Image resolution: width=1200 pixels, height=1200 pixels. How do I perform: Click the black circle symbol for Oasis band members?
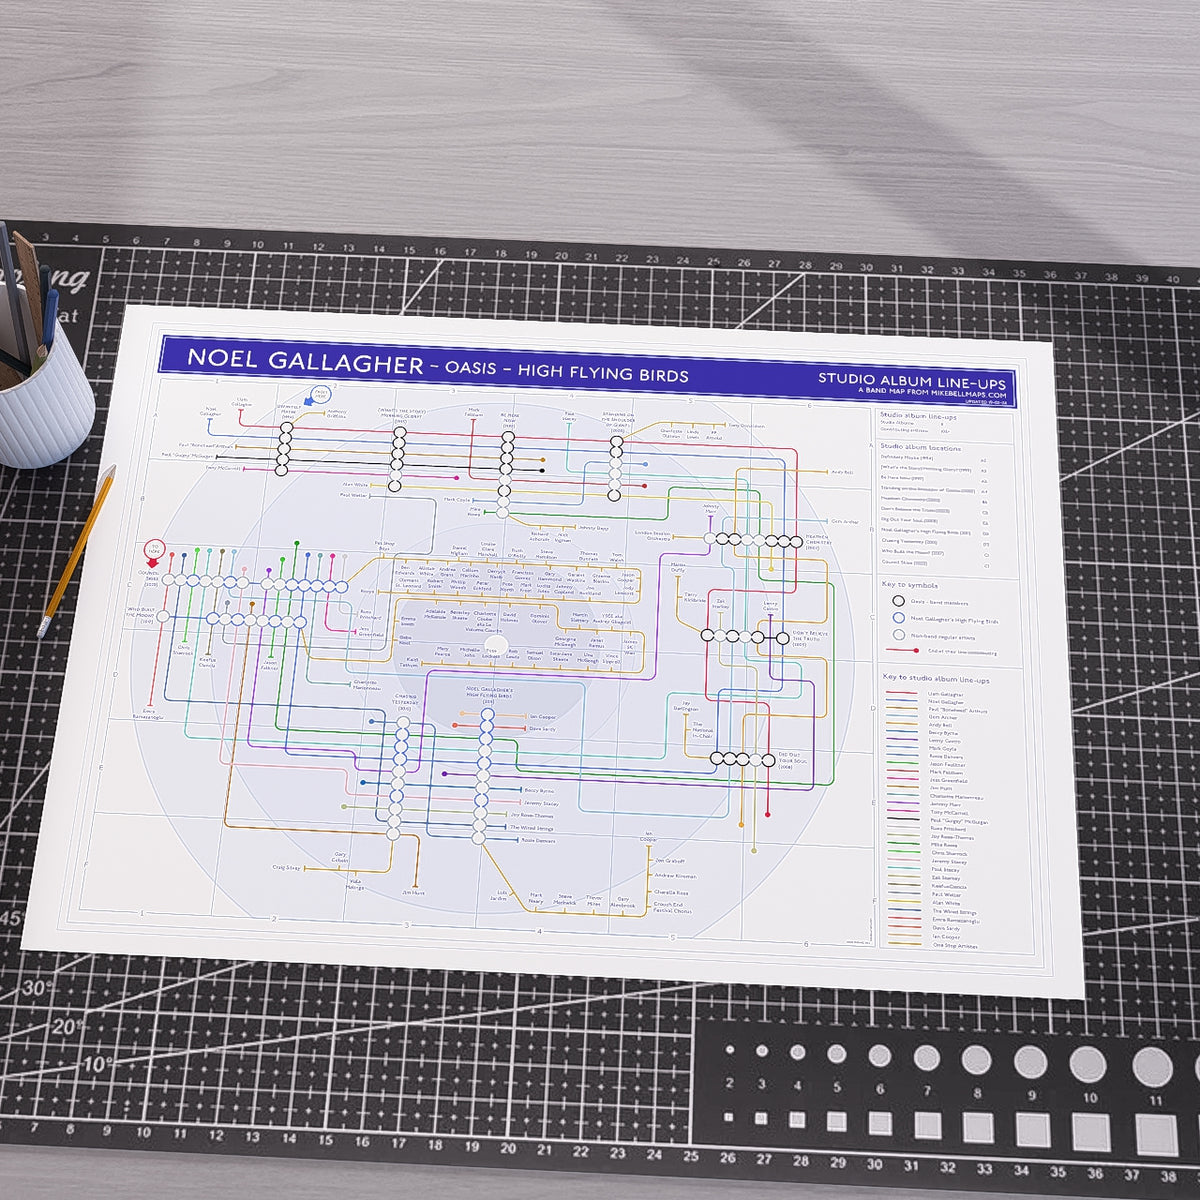899,601
